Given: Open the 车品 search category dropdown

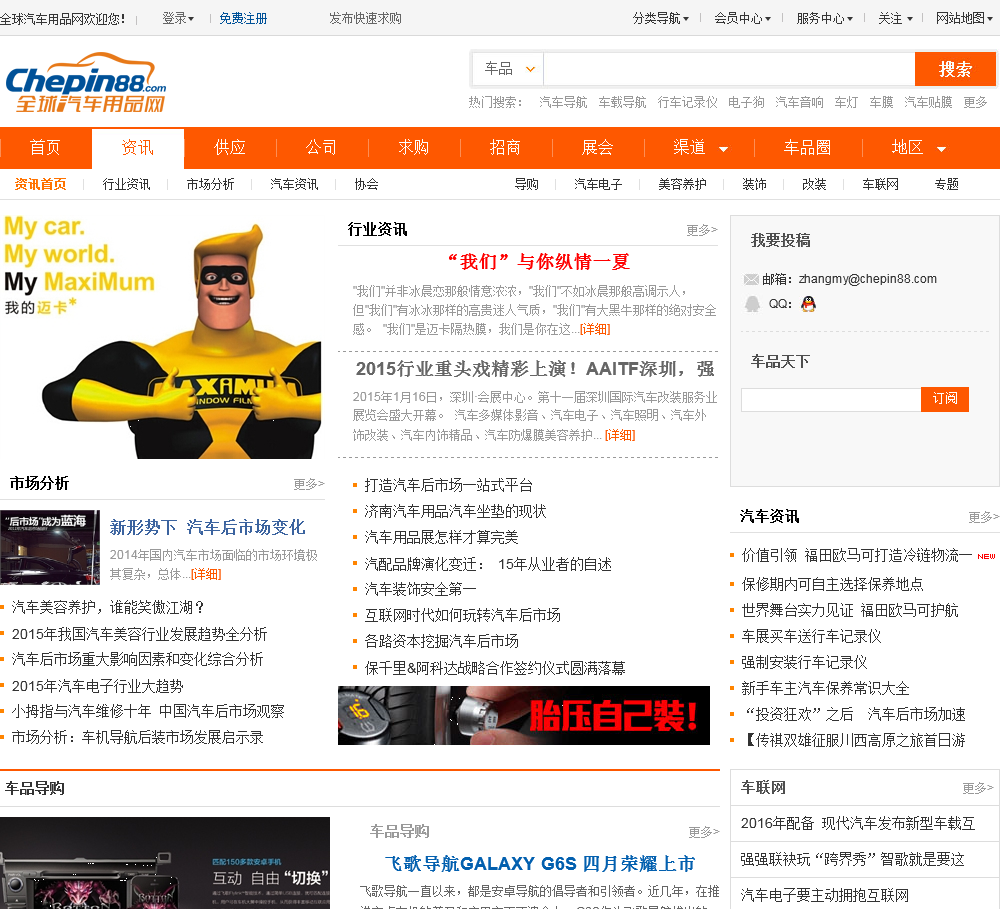Looking at the screenshot, I should coord(509,68).
